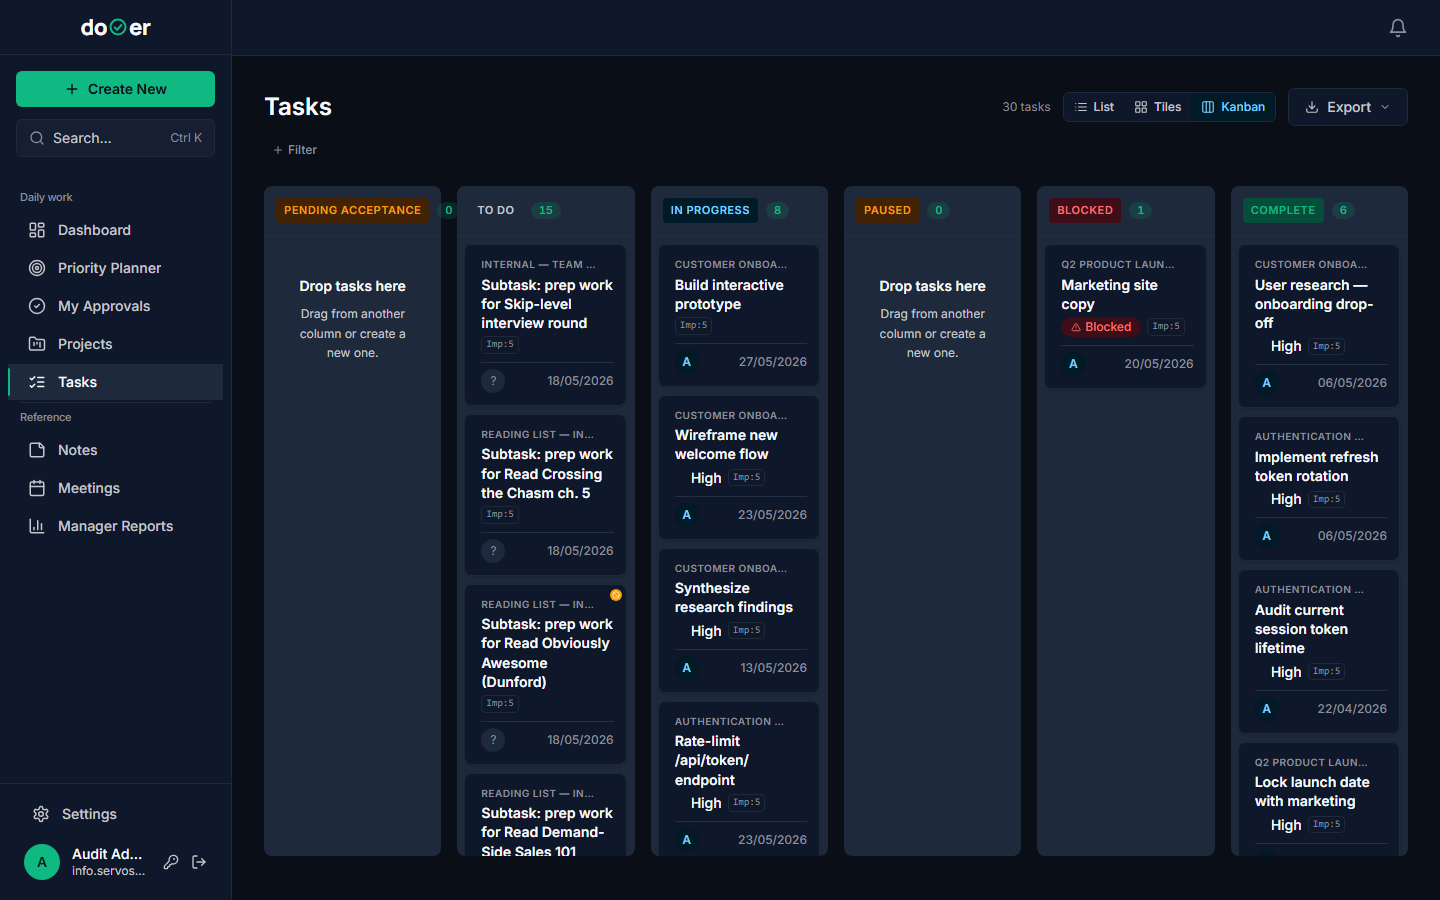1440x900 pixels.
Task: Go to Priority Planner
Action: [x=116, y=268]
